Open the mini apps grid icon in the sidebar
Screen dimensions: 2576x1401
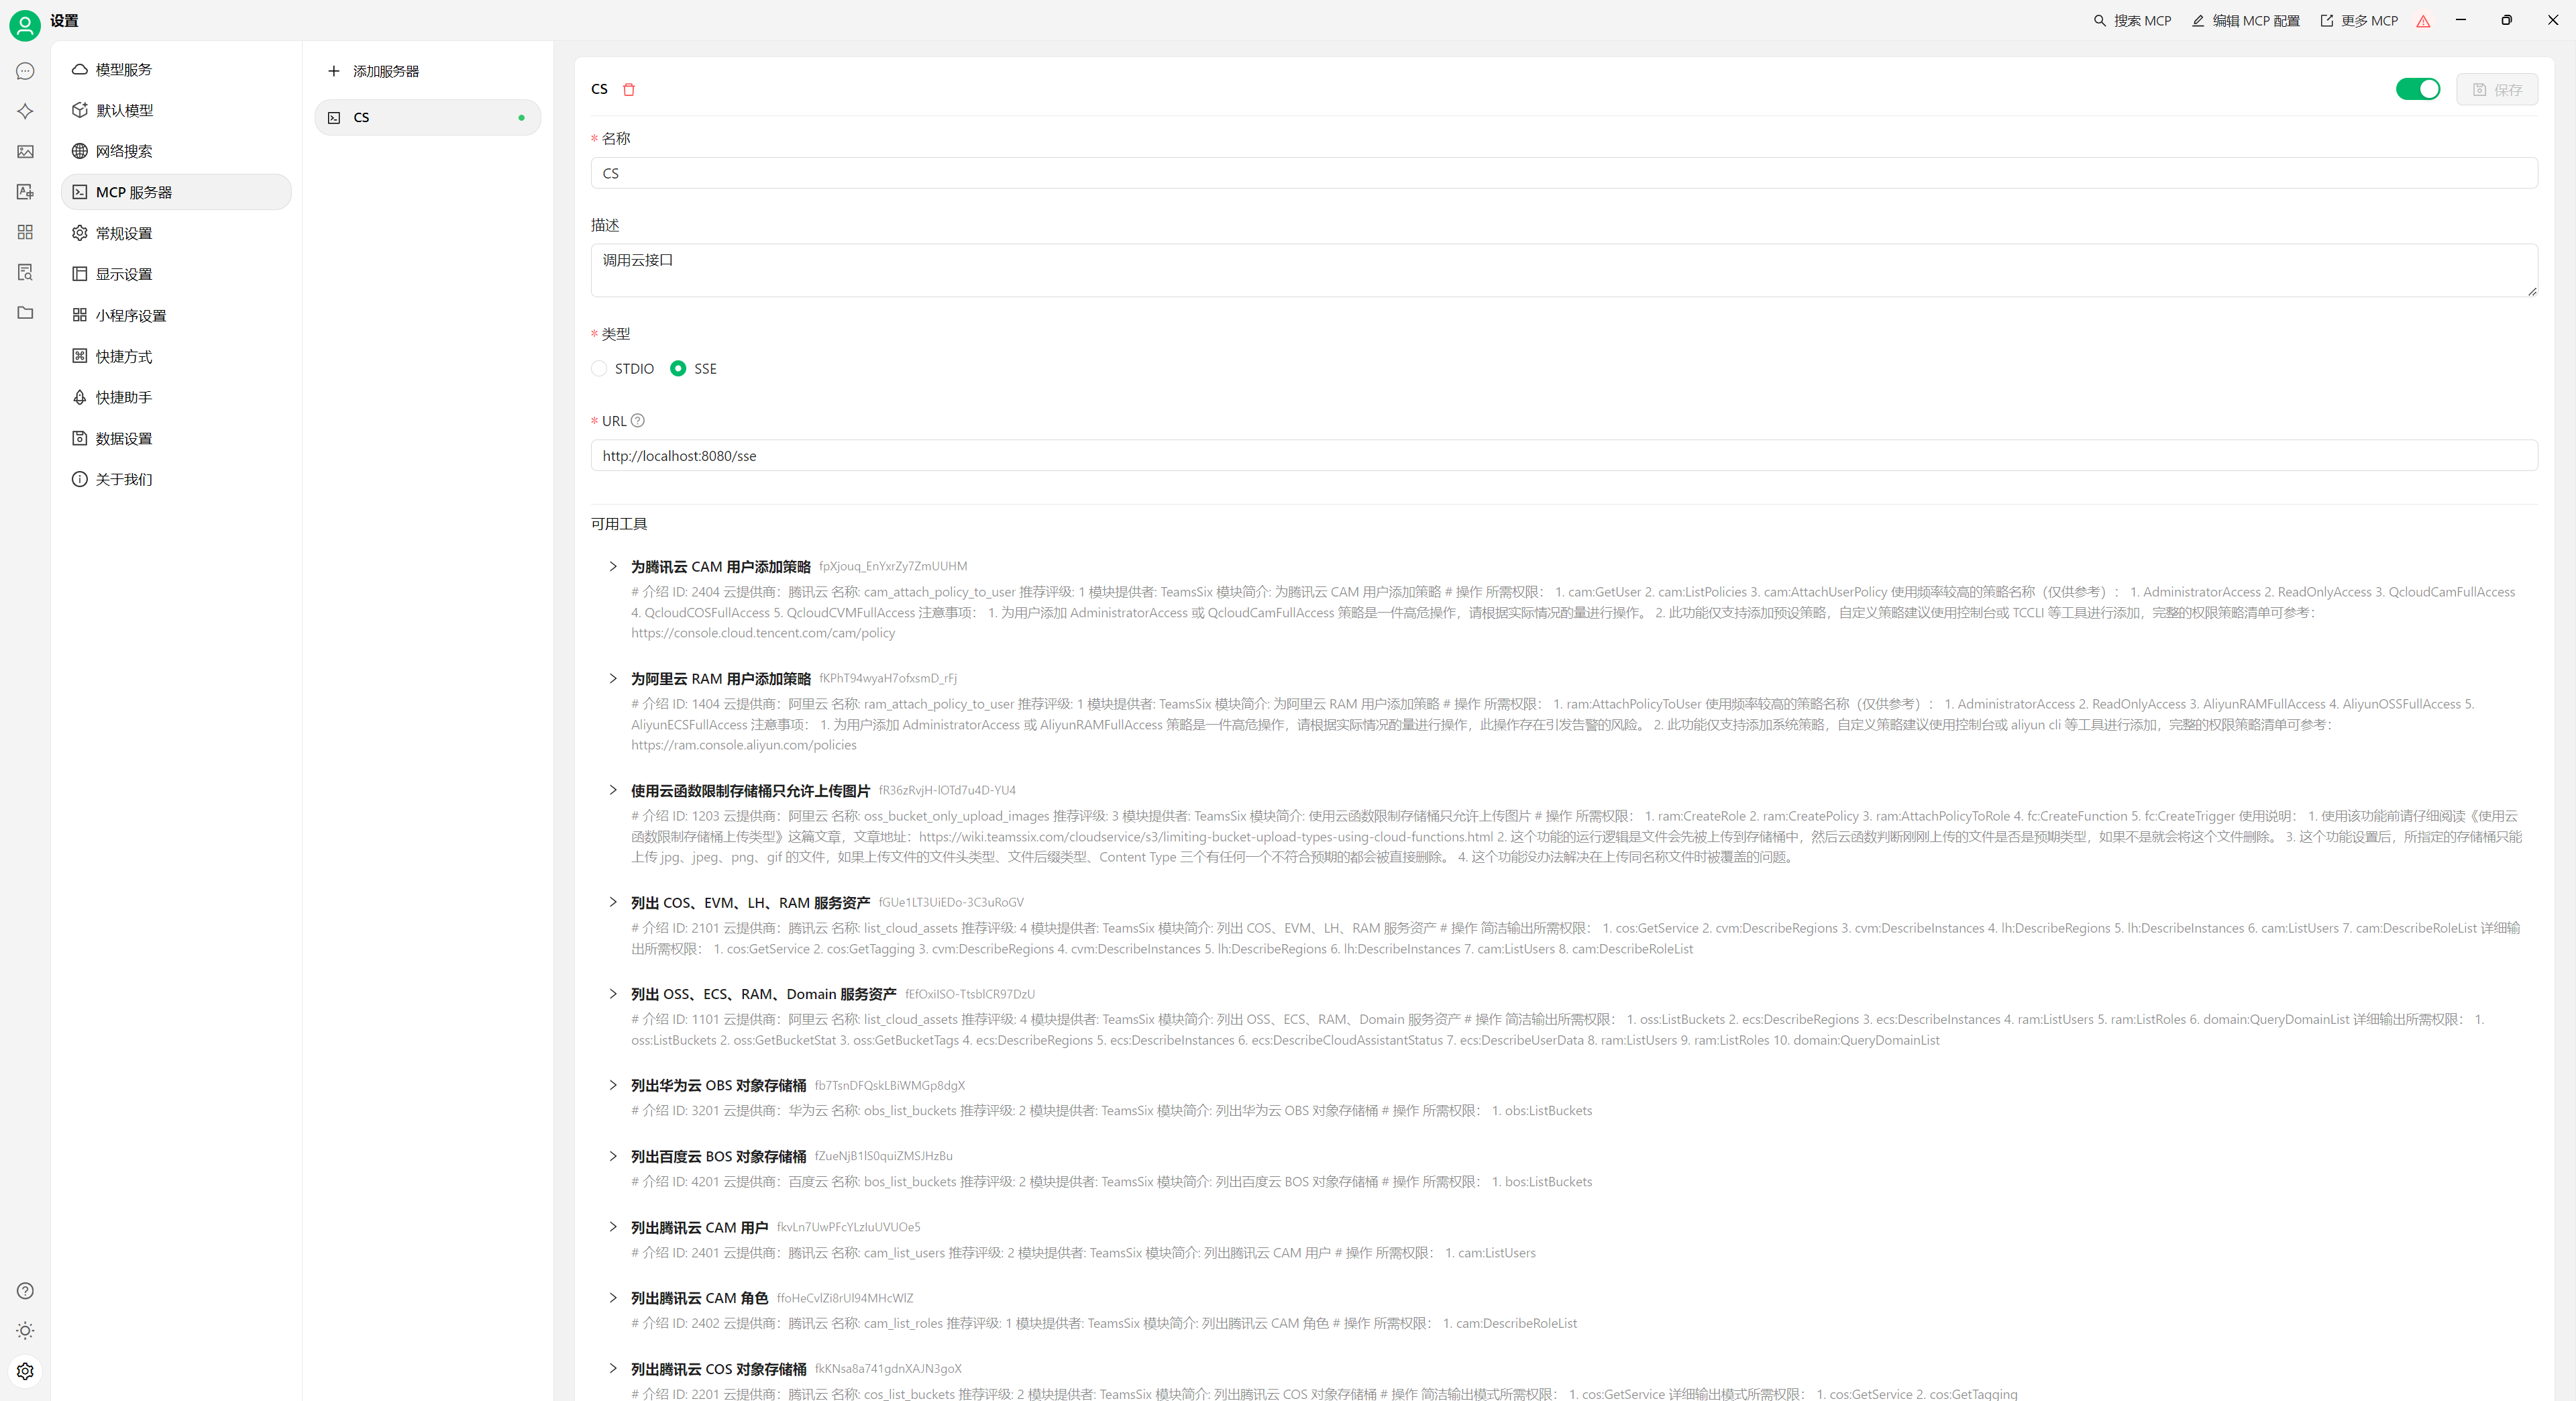[25, 232]
